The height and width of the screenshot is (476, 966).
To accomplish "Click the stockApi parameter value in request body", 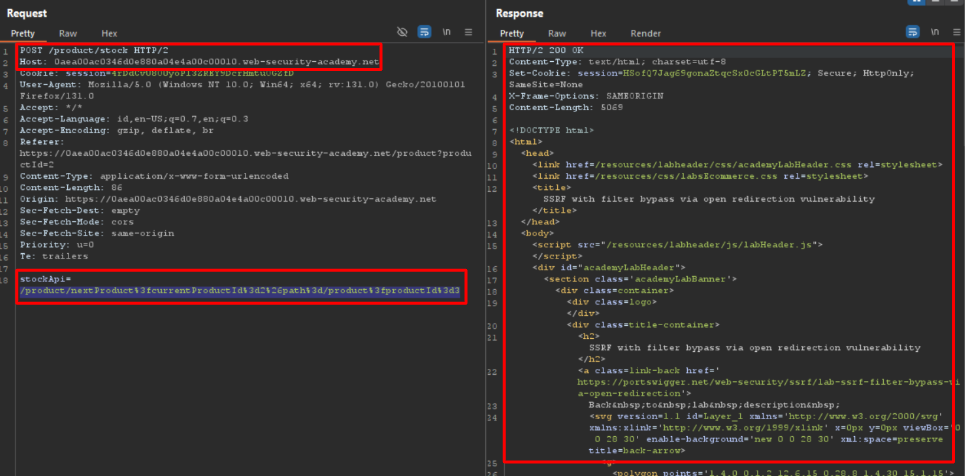I will click(x=240, y=291).
